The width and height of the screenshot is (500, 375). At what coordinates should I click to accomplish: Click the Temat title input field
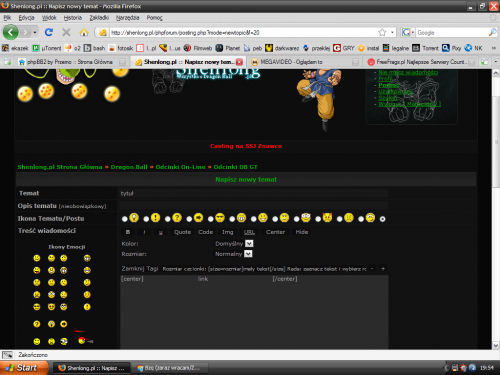[x=253, y=193]
